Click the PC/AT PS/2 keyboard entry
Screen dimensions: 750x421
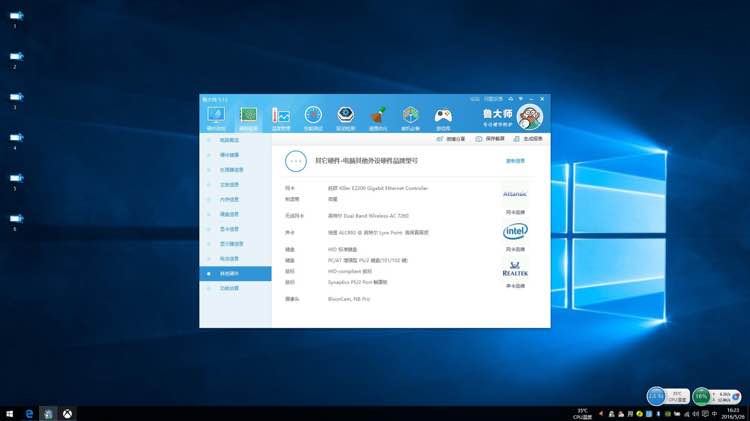point(368,261)
